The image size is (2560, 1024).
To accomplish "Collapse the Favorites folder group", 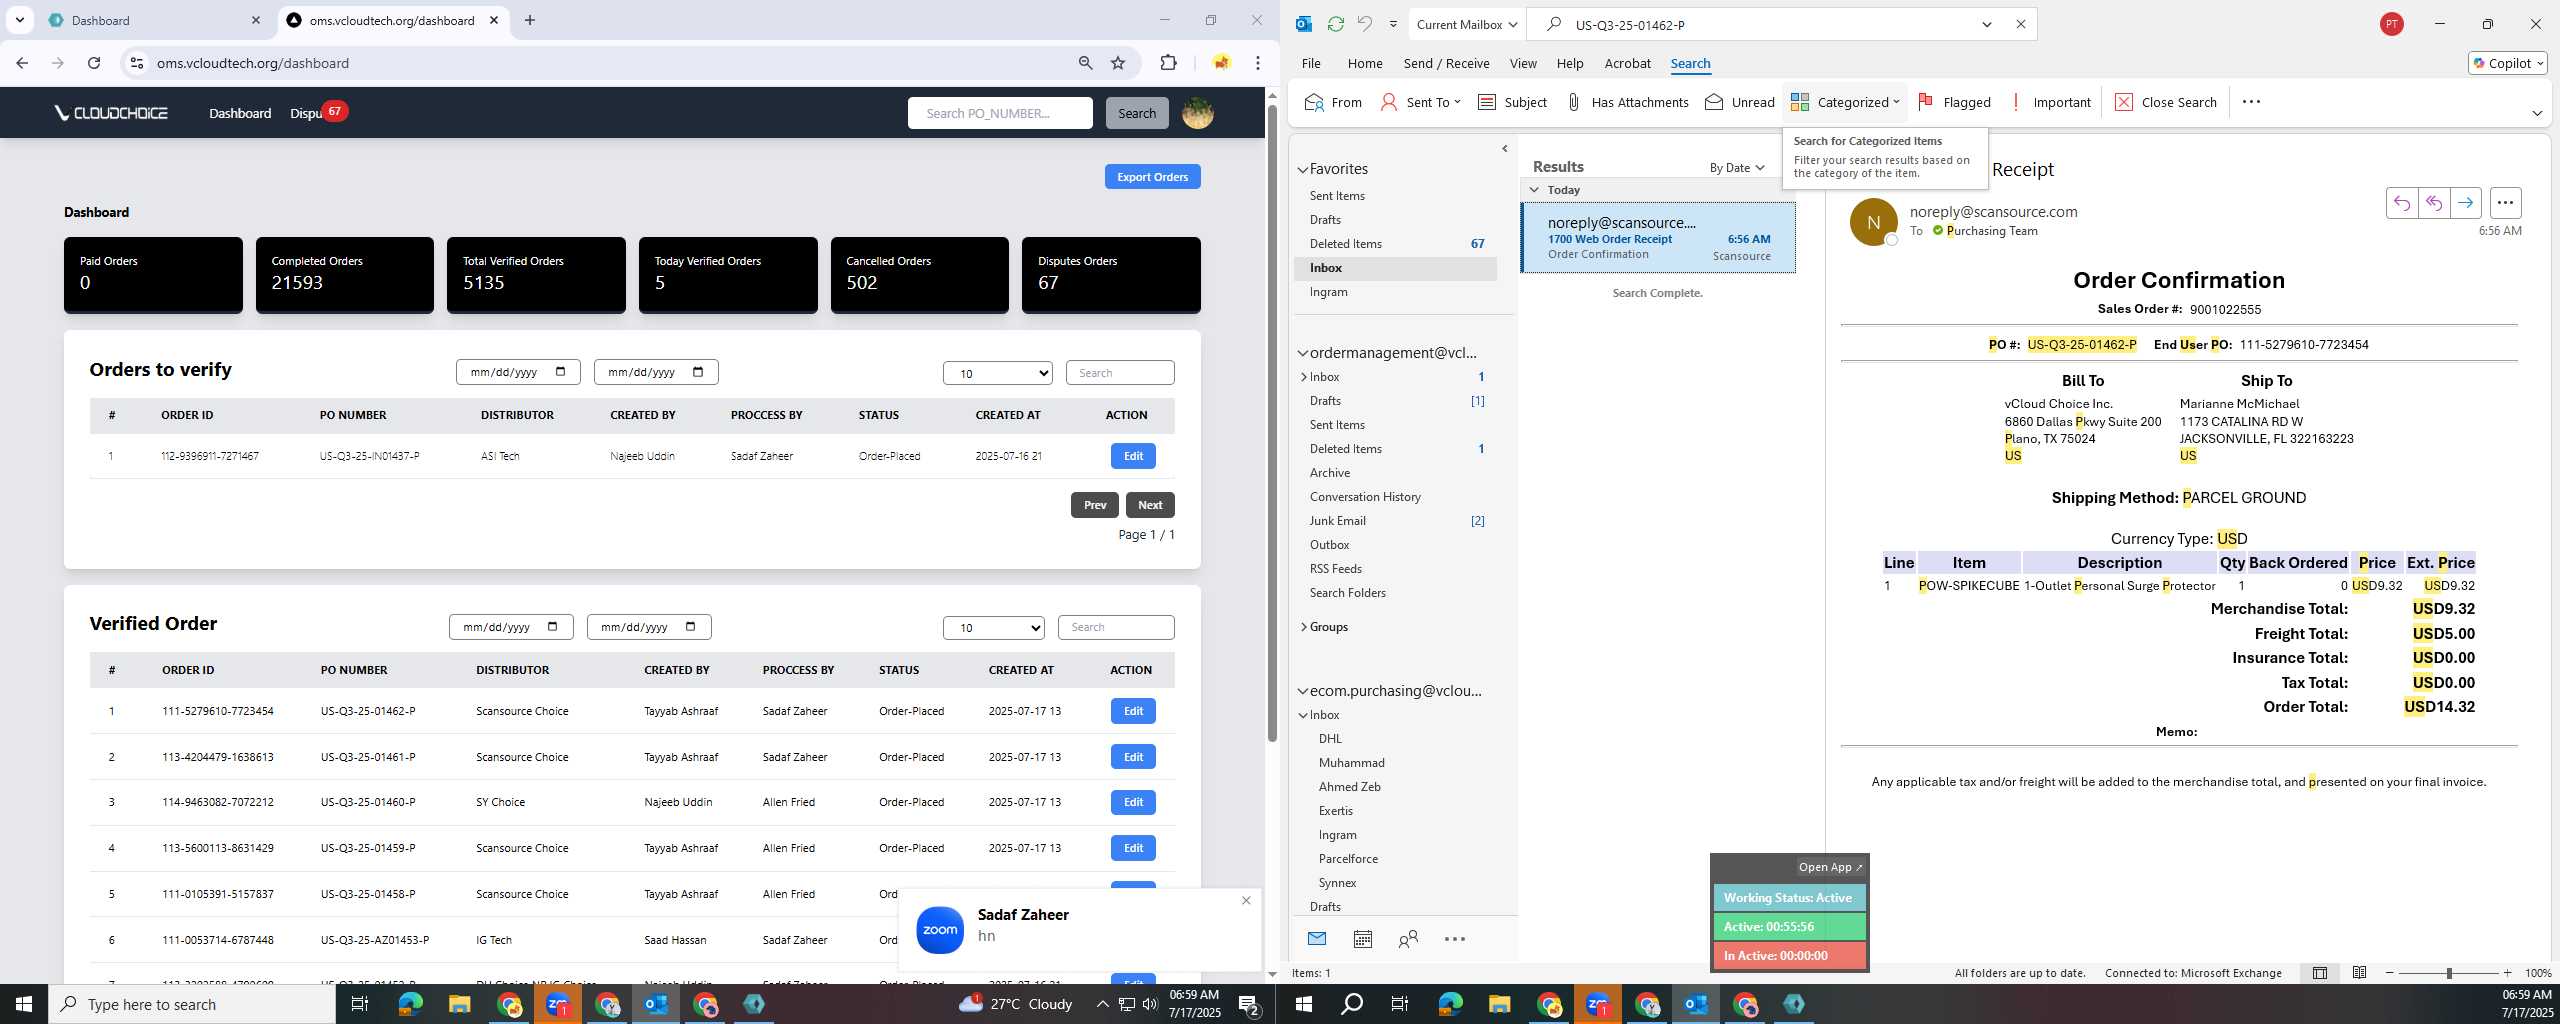I will (x=1303, y=170).
